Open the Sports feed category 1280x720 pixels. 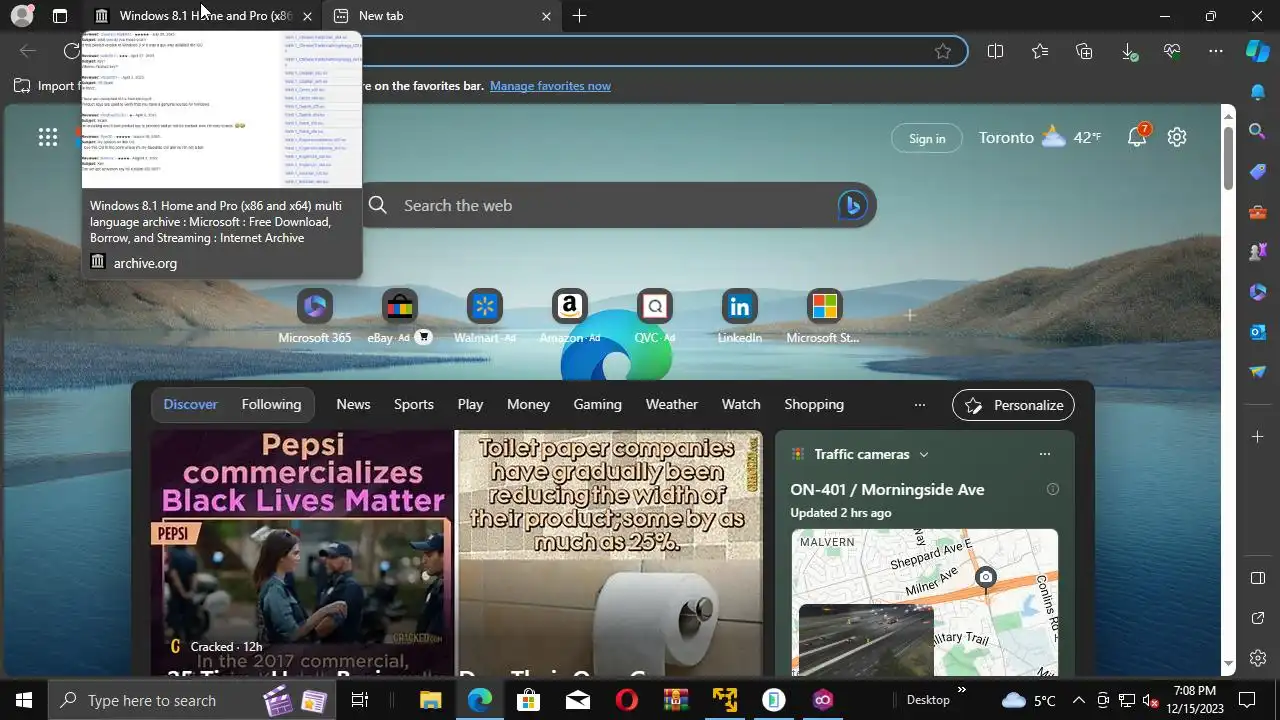tap(414, 404)
